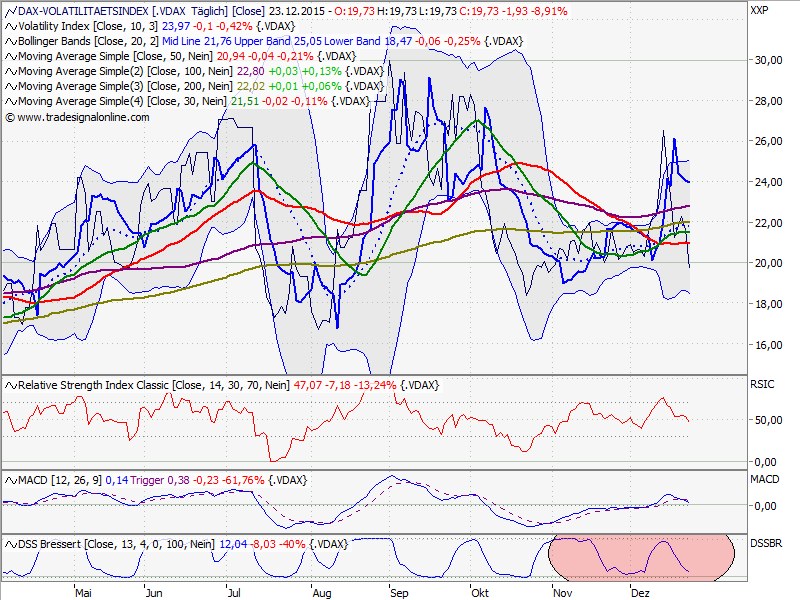Click the MACD indicator wave icon
The height and width of the screenshot is (600, 800).
pos(9,480)
